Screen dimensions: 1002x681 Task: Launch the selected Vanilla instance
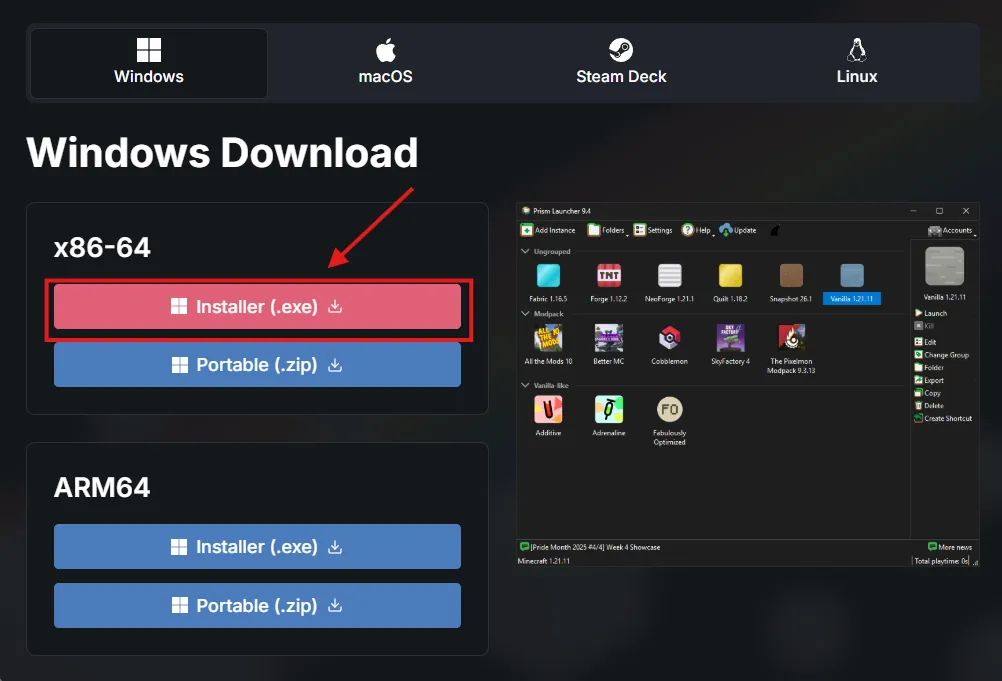(x=934, y=313)
